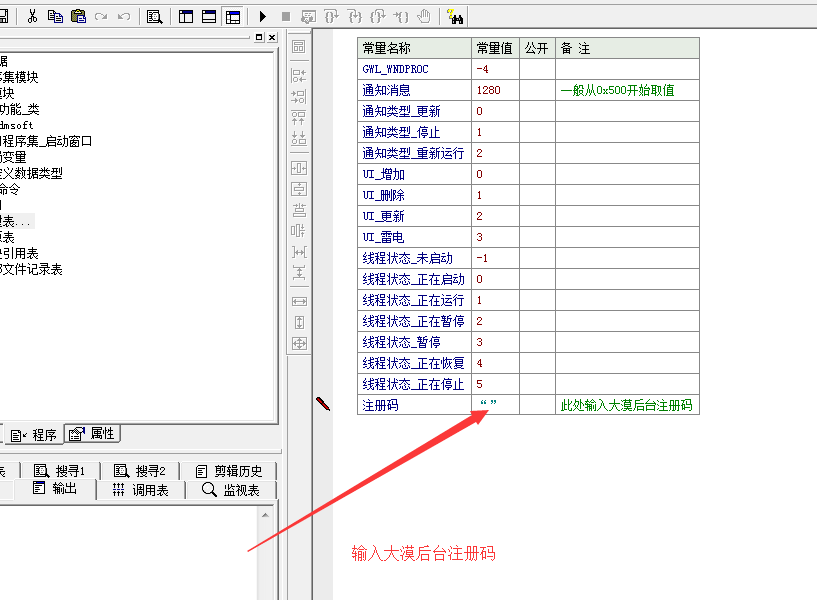Screen dimensions: 817x600
Task: Click the equal vertical spacing icon
Action: 299,272
